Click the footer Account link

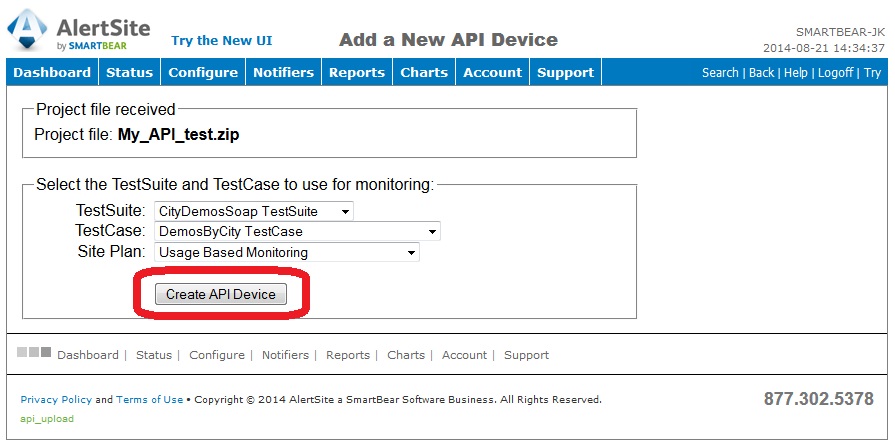(x=464, y=355)
